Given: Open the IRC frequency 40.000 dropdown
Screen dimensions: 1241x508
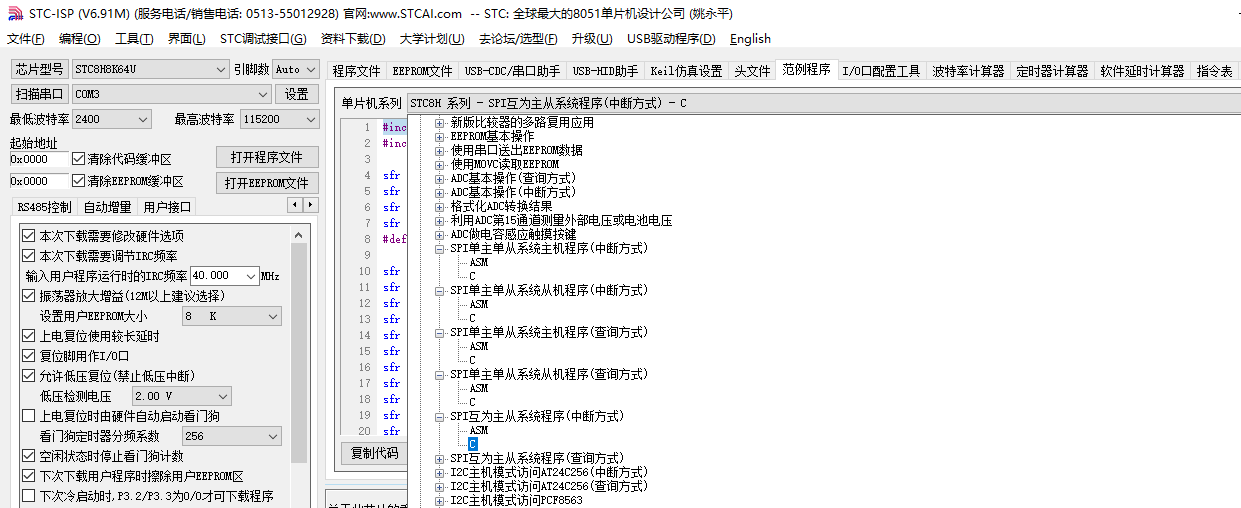Looking at the screenshot, I should click(x=225, y=275).
